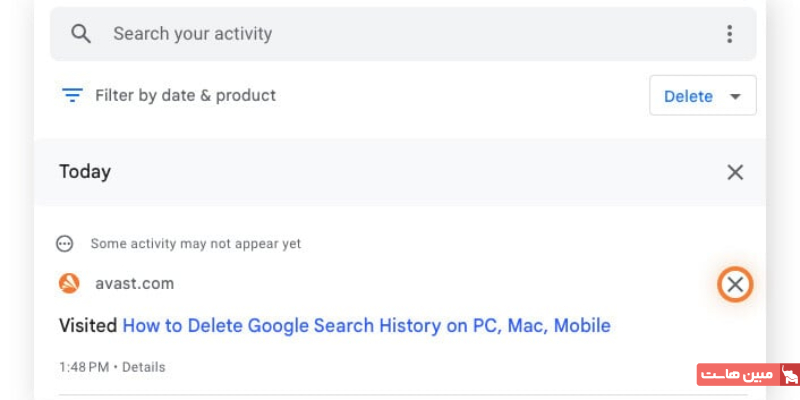The height and width of the screenshot is (400, 800).
Task: Click the magnifier search icon
Action: (x=81, y=34)
